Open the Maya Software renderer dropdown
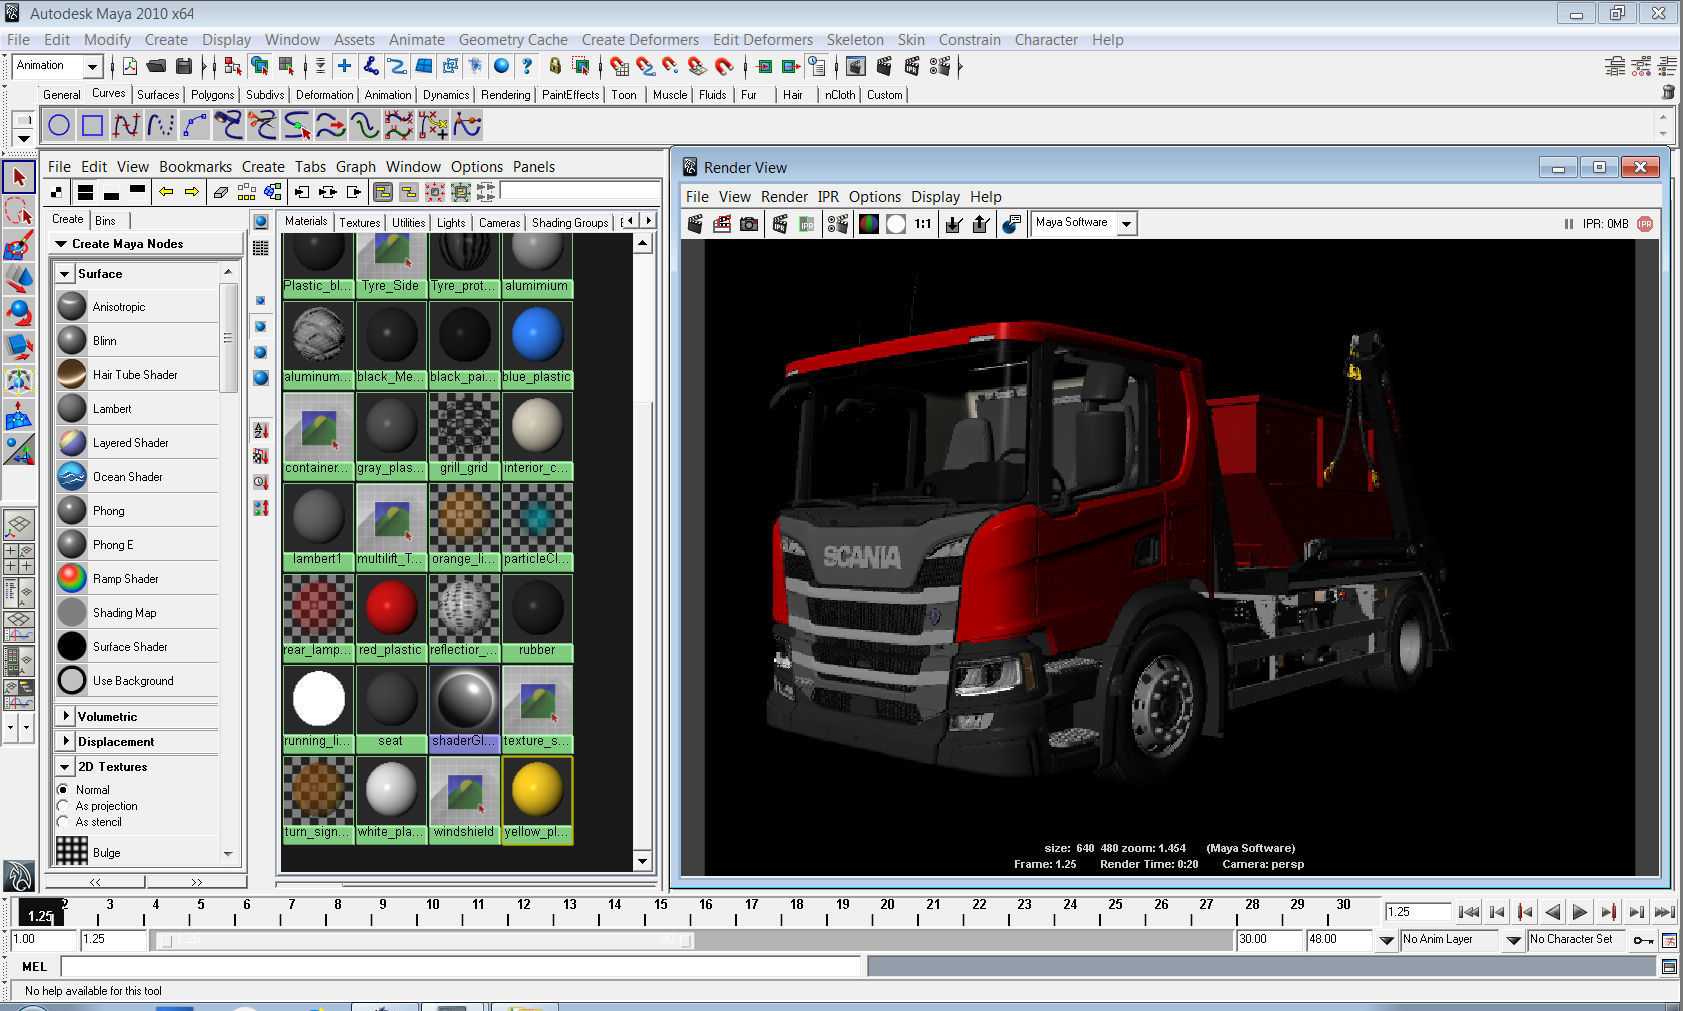 (x=1127, y=224)
